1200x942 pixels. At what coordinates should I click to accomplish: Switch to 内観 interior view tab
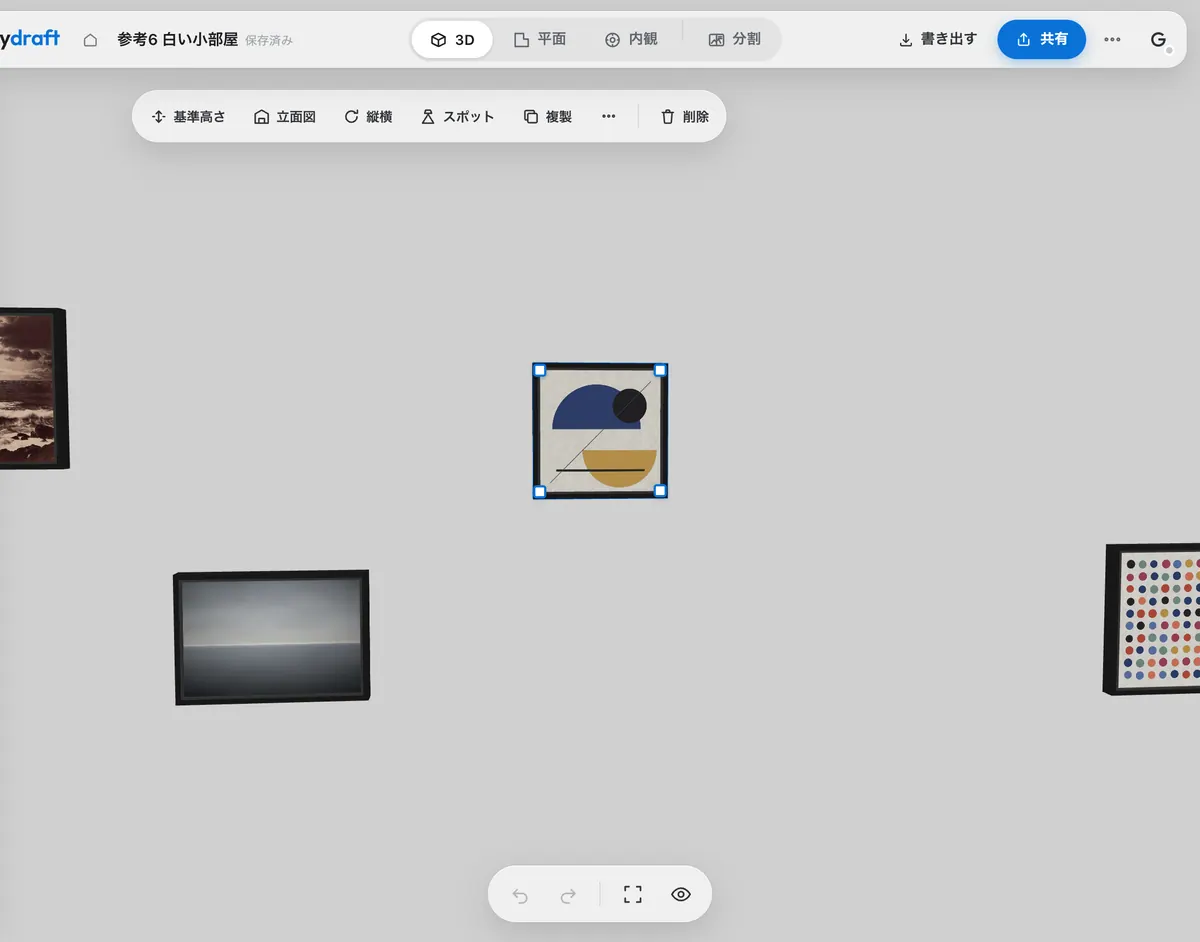point(631,40)
